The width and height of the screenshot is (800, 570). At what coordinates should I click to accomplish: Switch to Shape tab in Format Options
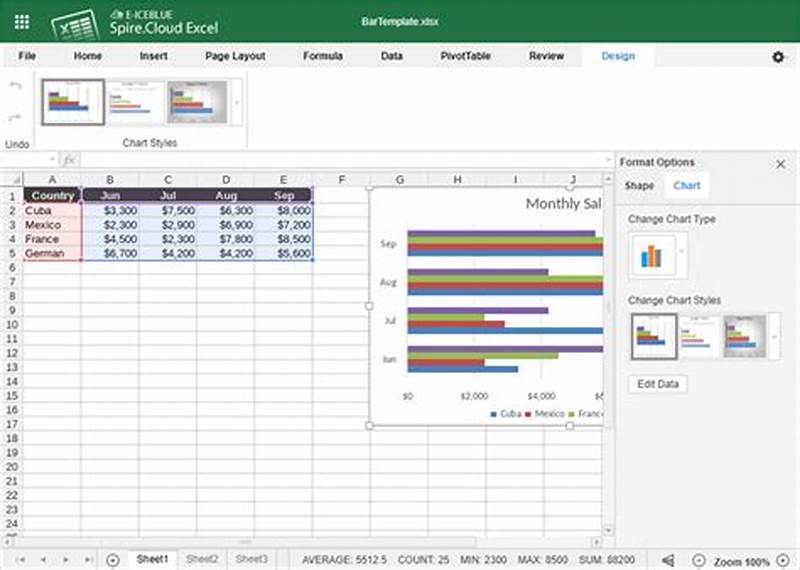click(x=639, y=186)
